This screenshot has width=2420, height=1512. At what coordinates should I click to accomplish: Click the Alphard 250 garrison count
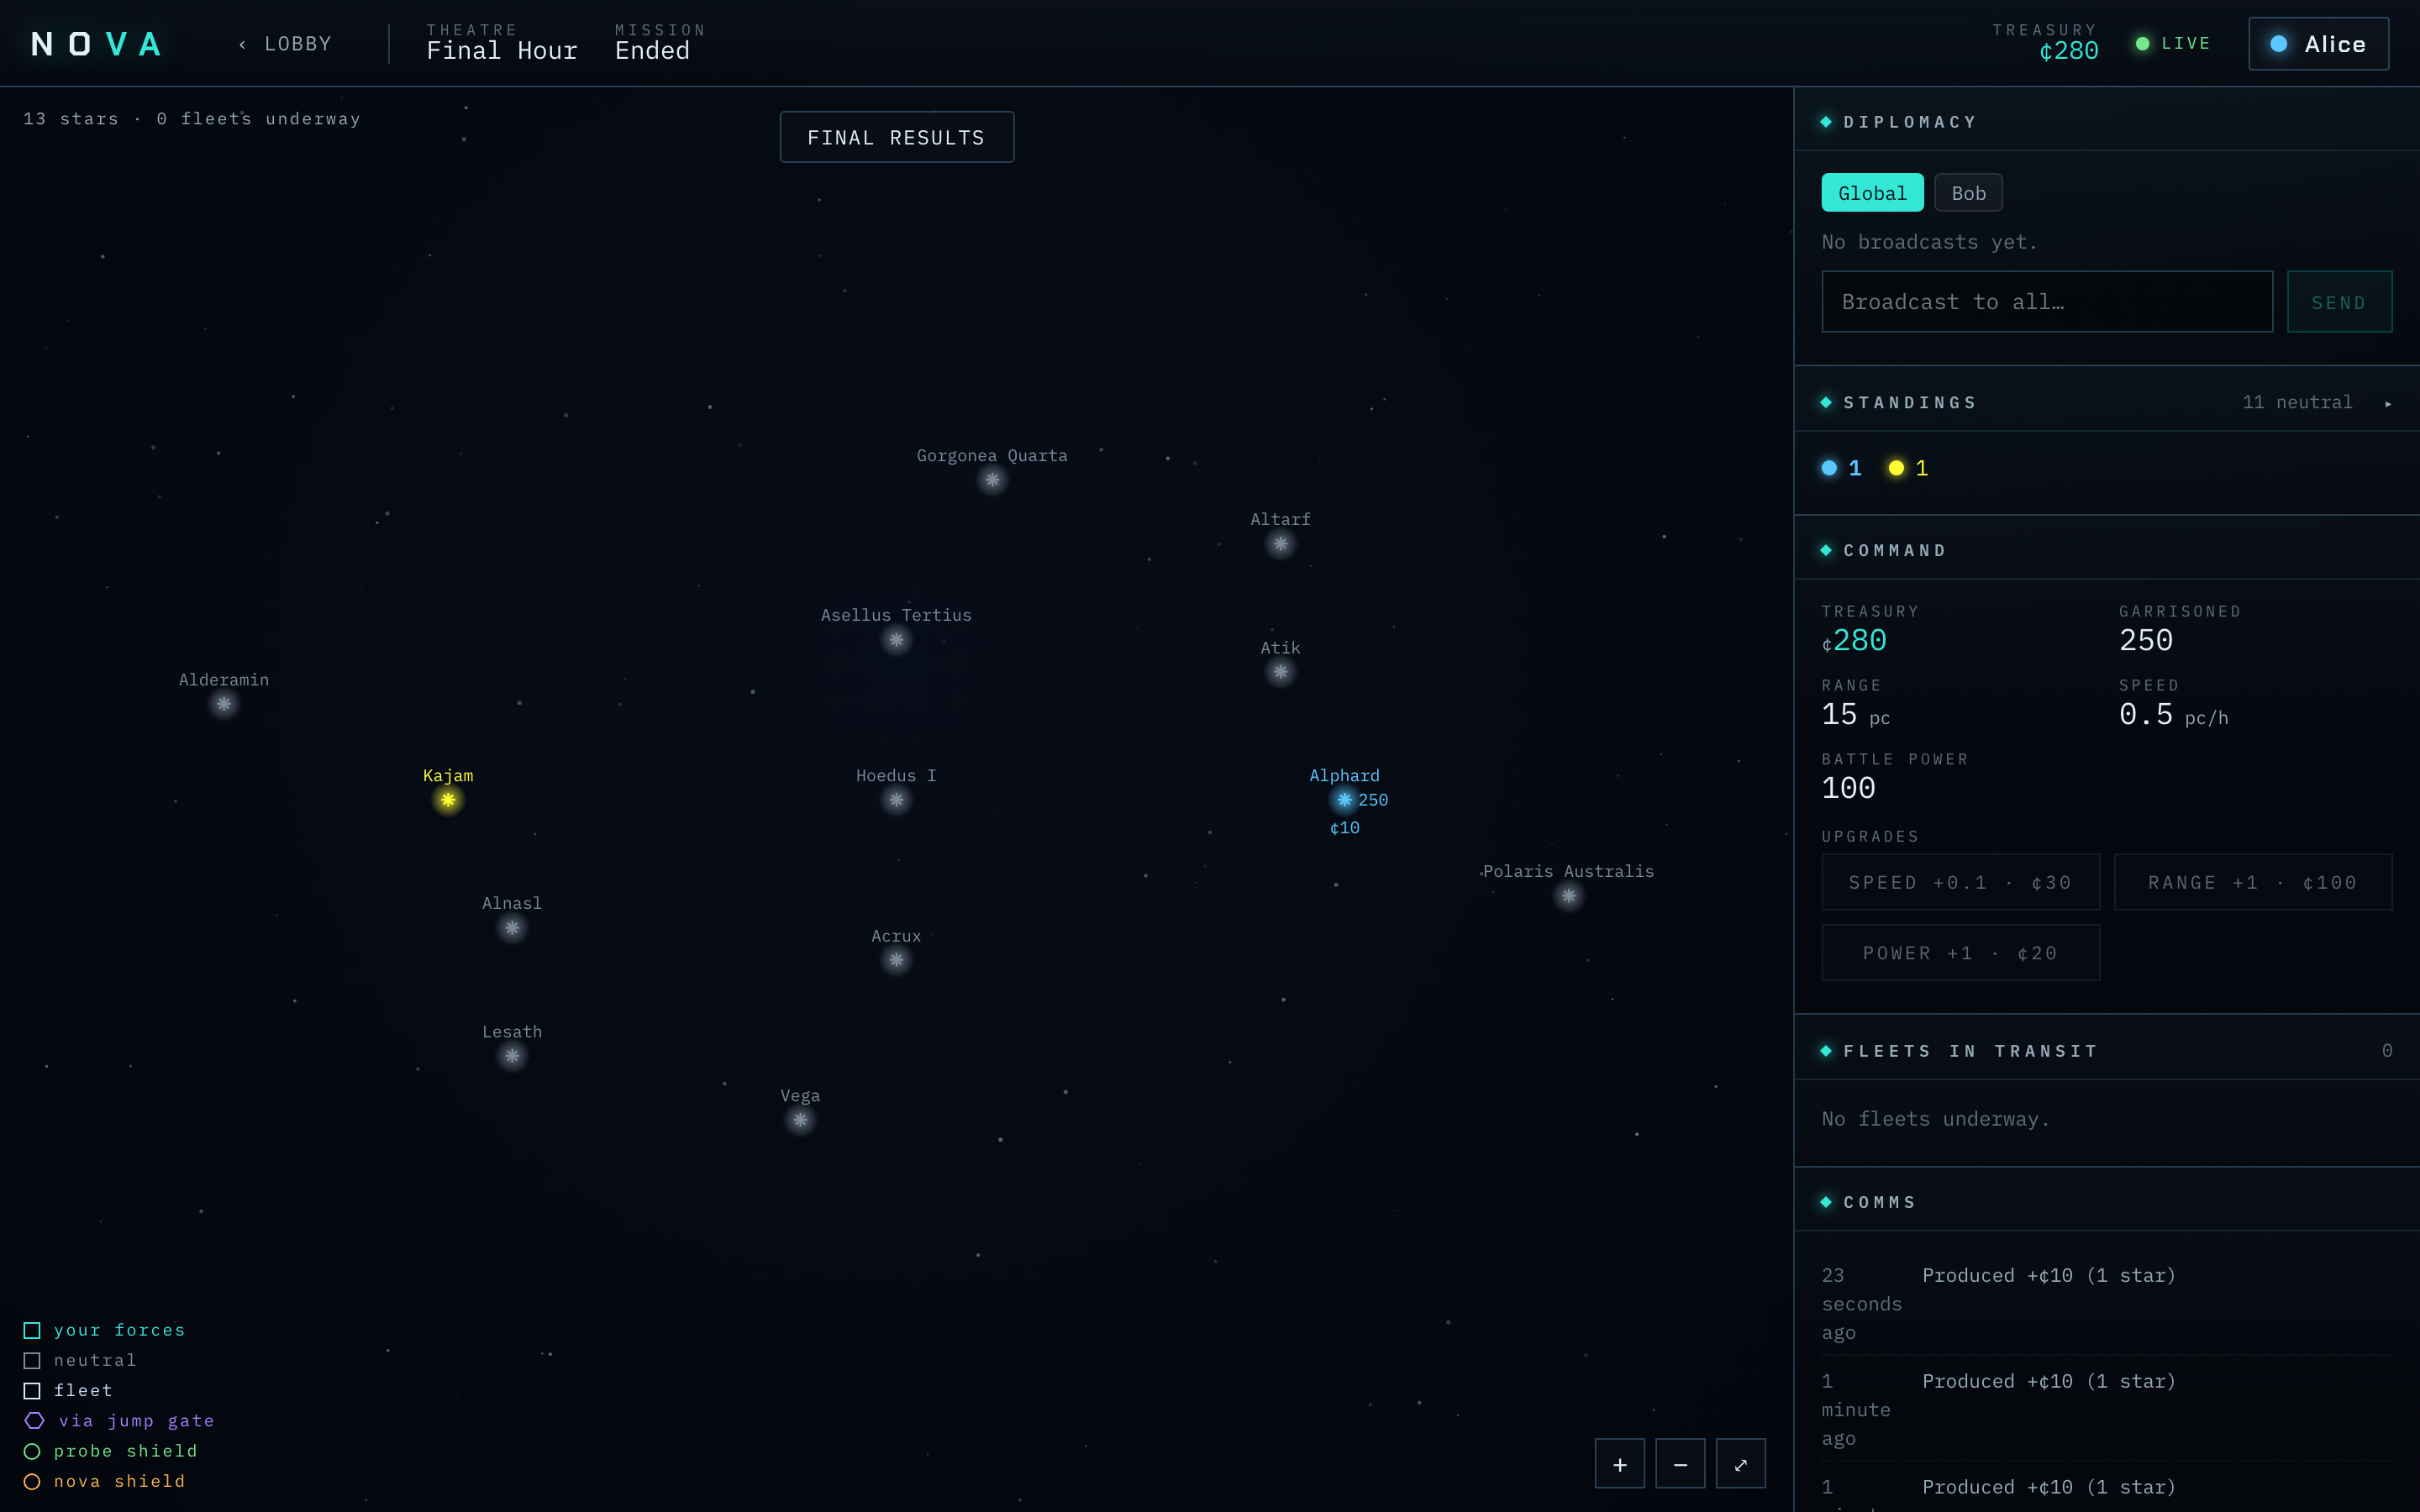pos(1373,800)
